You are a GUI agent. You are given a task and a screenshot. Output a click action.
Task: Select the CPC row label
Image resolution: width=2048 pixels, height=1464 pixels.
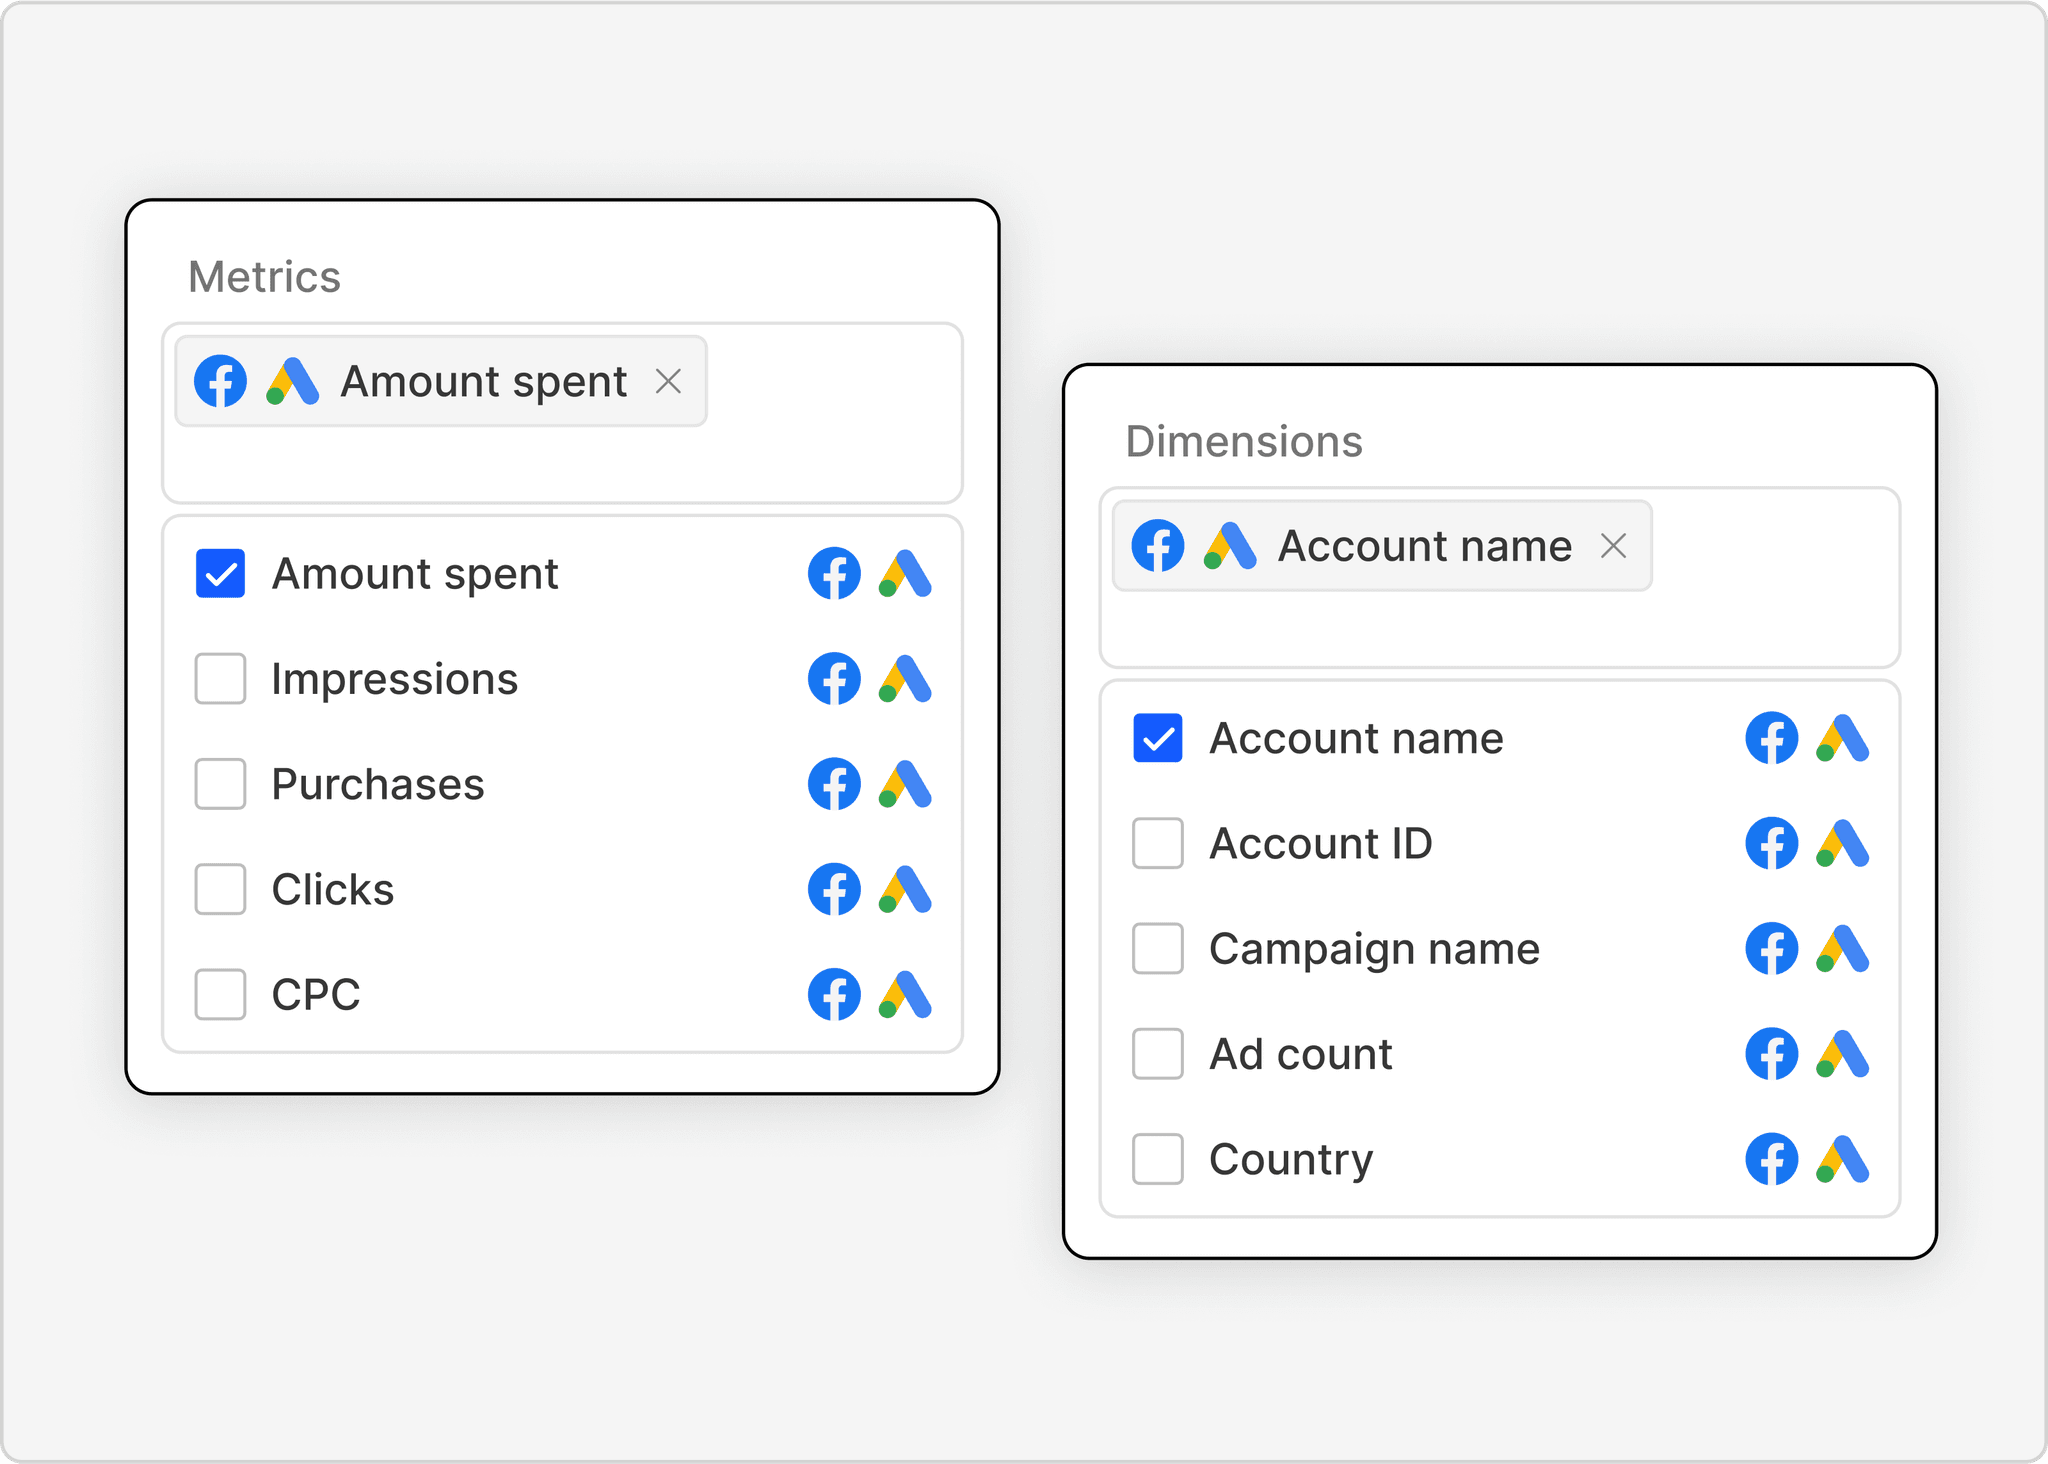pyautogui.click(x=314, y=994)
